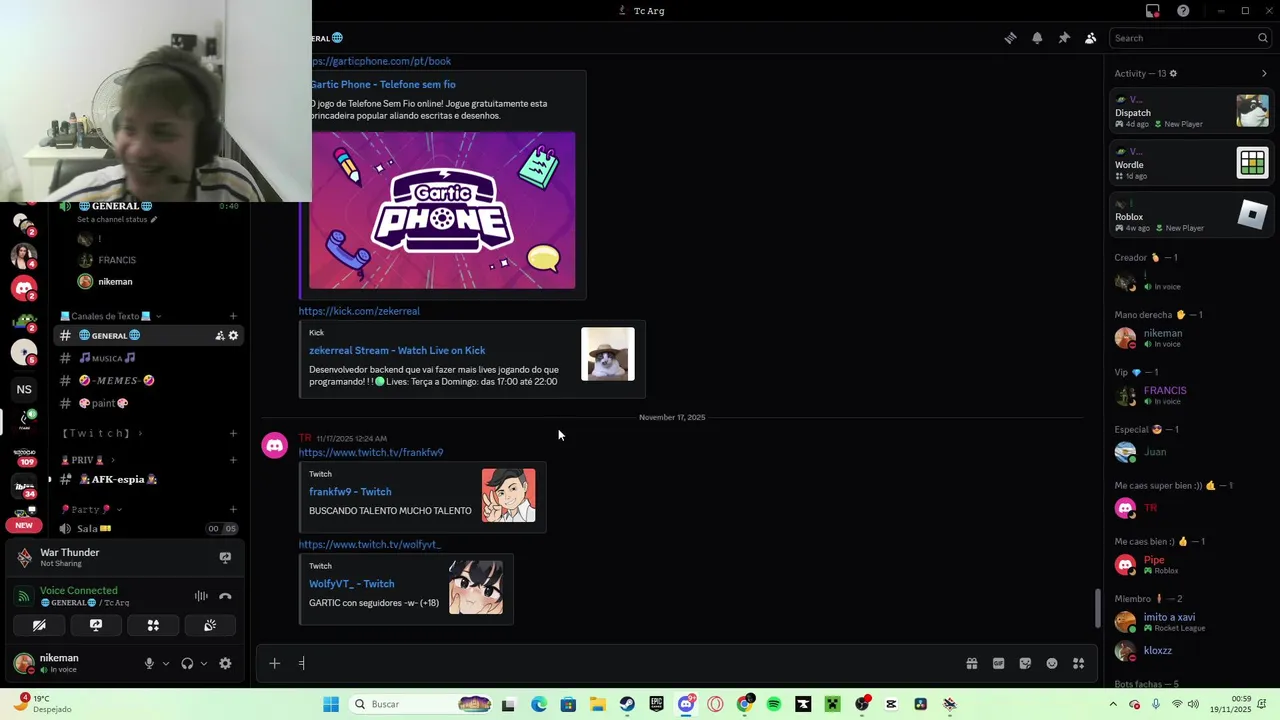Open member nikeman in member list

(1191, 338)
